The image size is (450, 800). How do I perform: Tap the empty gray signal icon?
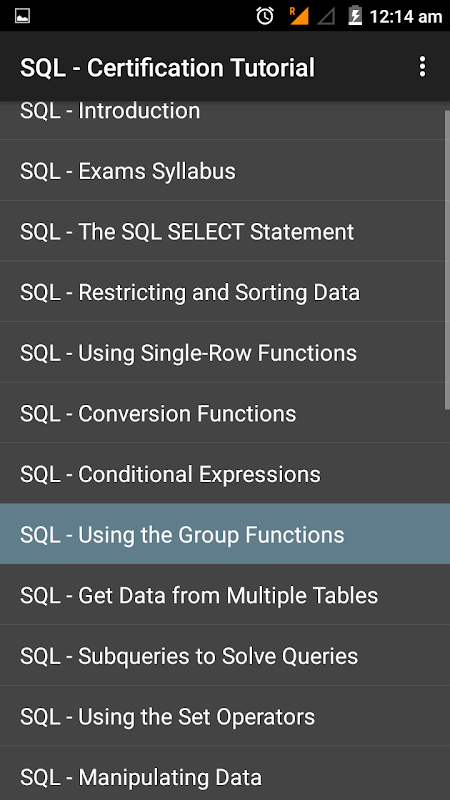(x=326, y=16)
